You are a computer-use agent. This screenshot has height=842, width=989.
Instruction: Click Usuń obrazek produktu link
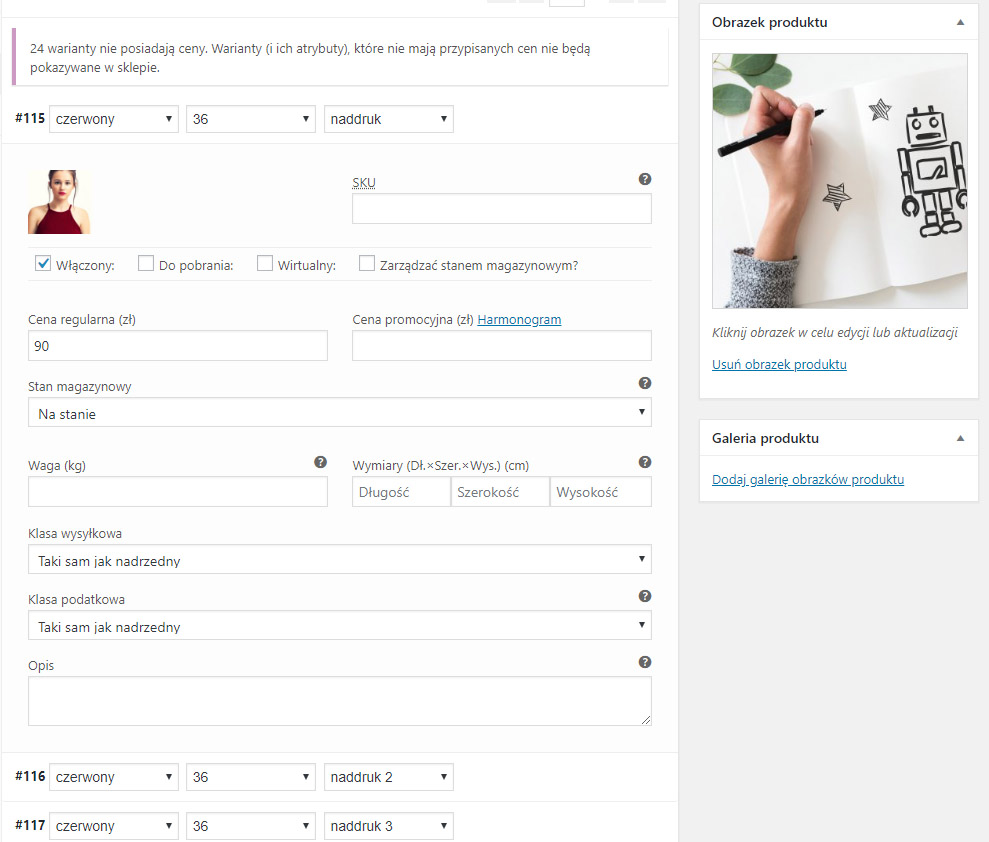pyautogui.click(x=779, y=365)
